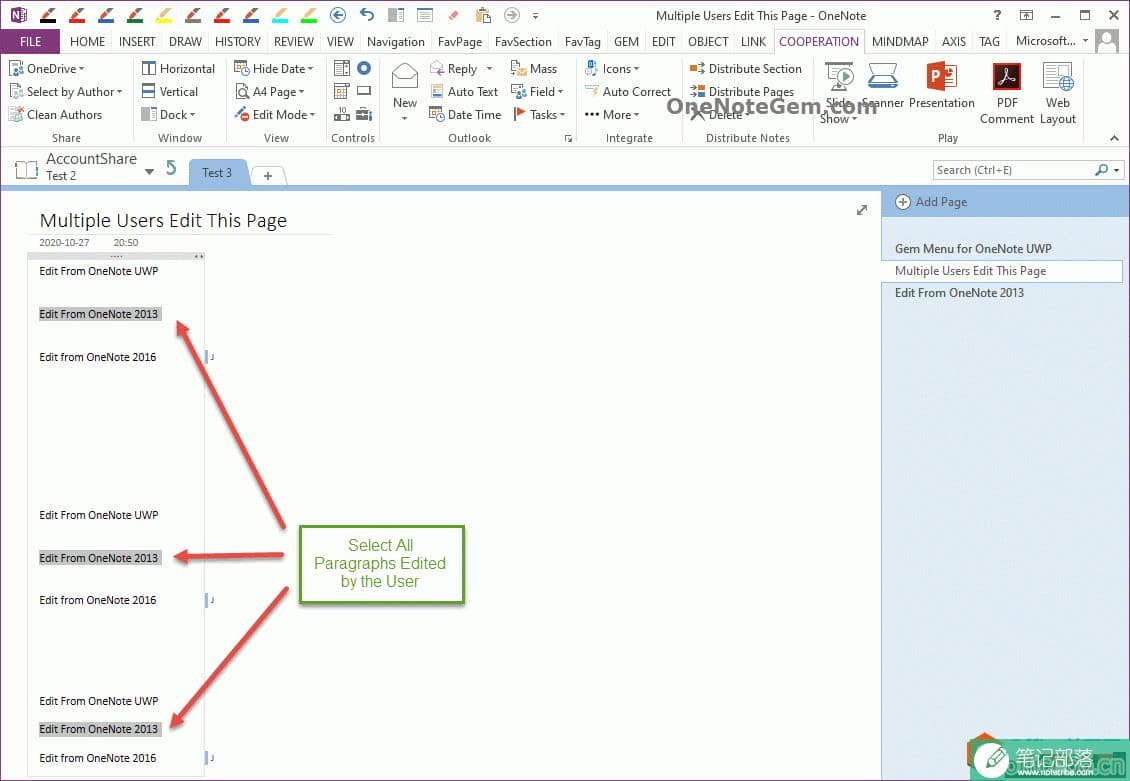
Task: Choose the gray pen in the quick toolbar
Action: [x=192, y=14]
